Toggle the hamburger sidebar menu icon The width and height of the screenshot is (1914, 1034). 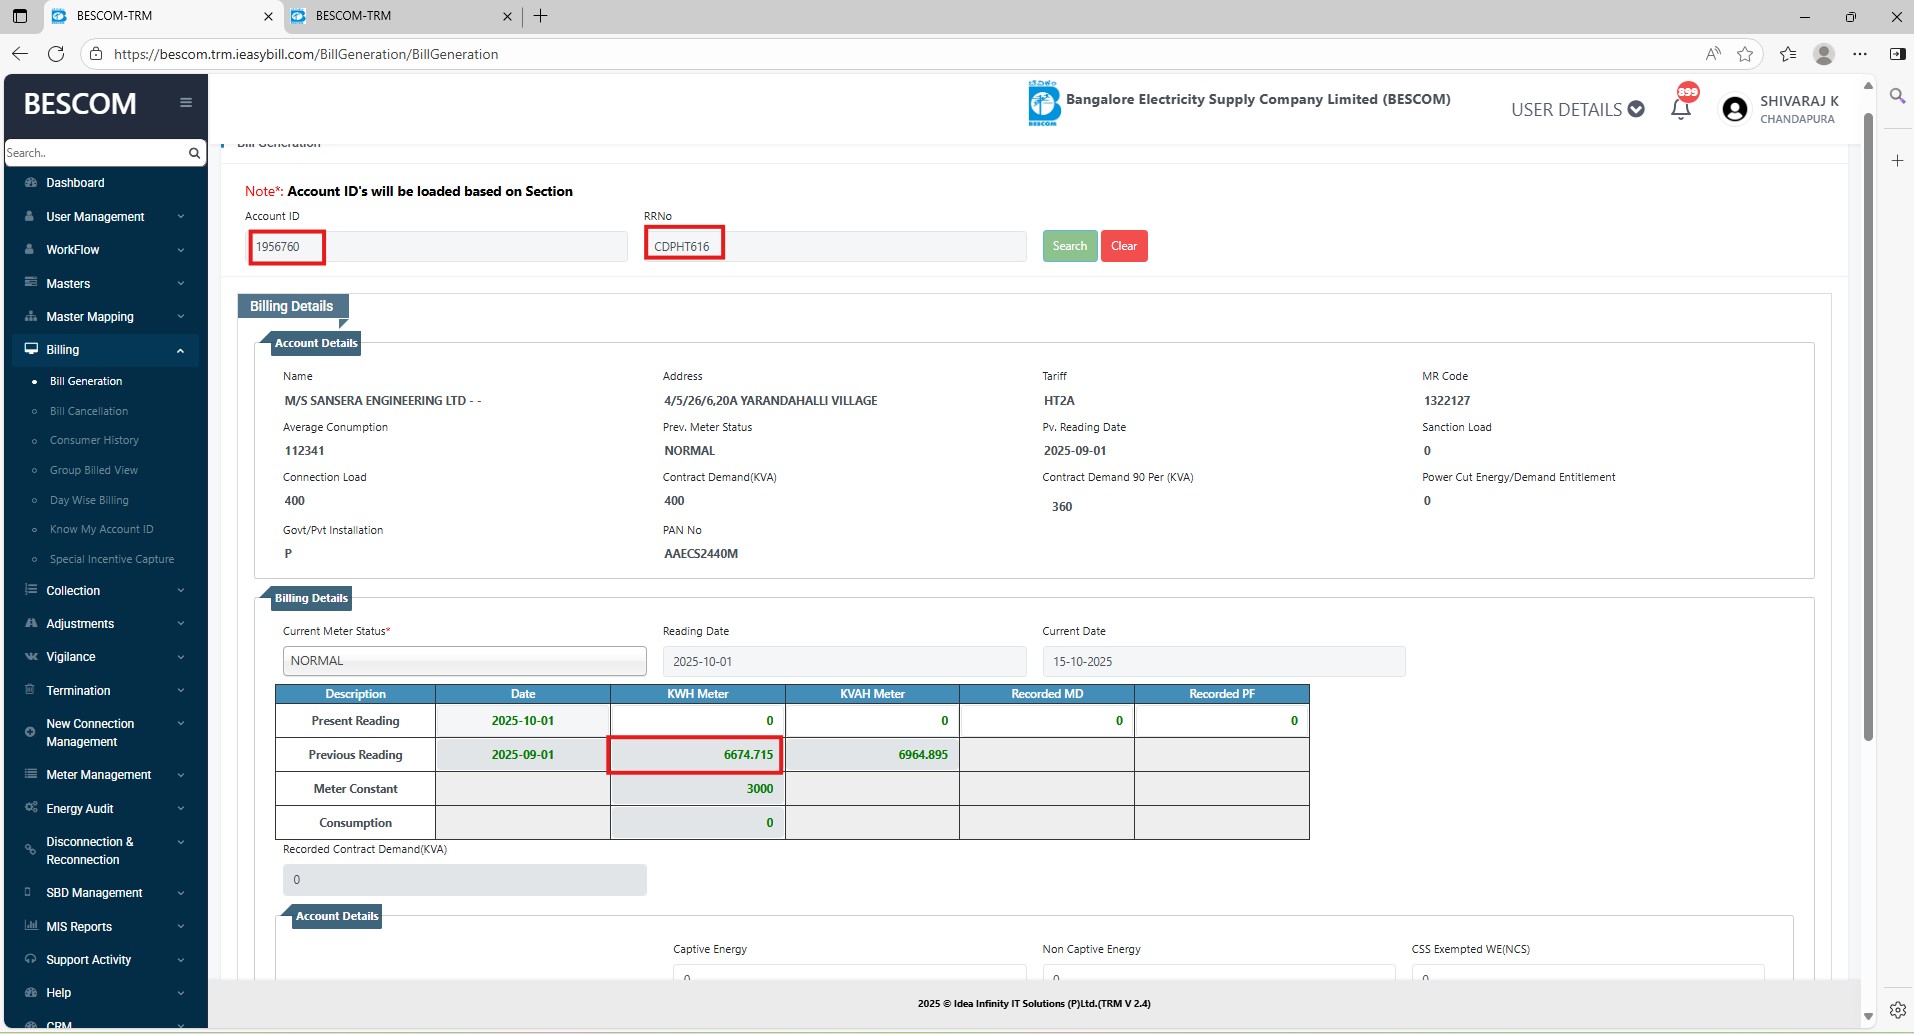coord(185,103)
